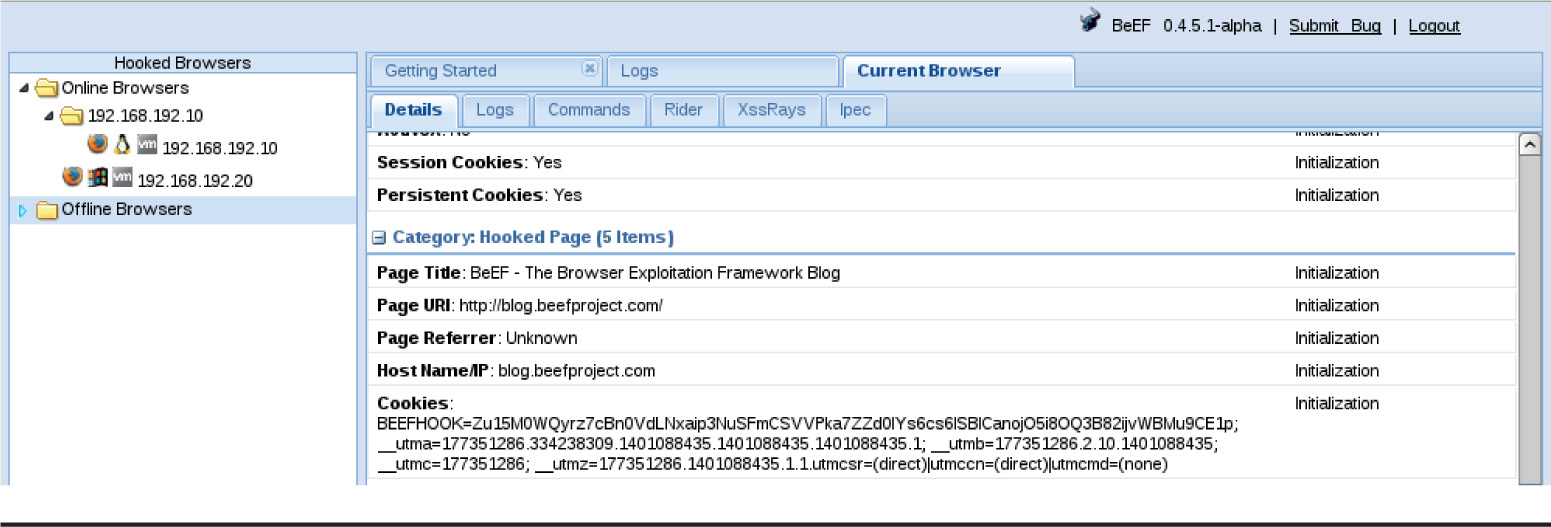
Task: Close the Getting Started tab
Action: (590, 69)
